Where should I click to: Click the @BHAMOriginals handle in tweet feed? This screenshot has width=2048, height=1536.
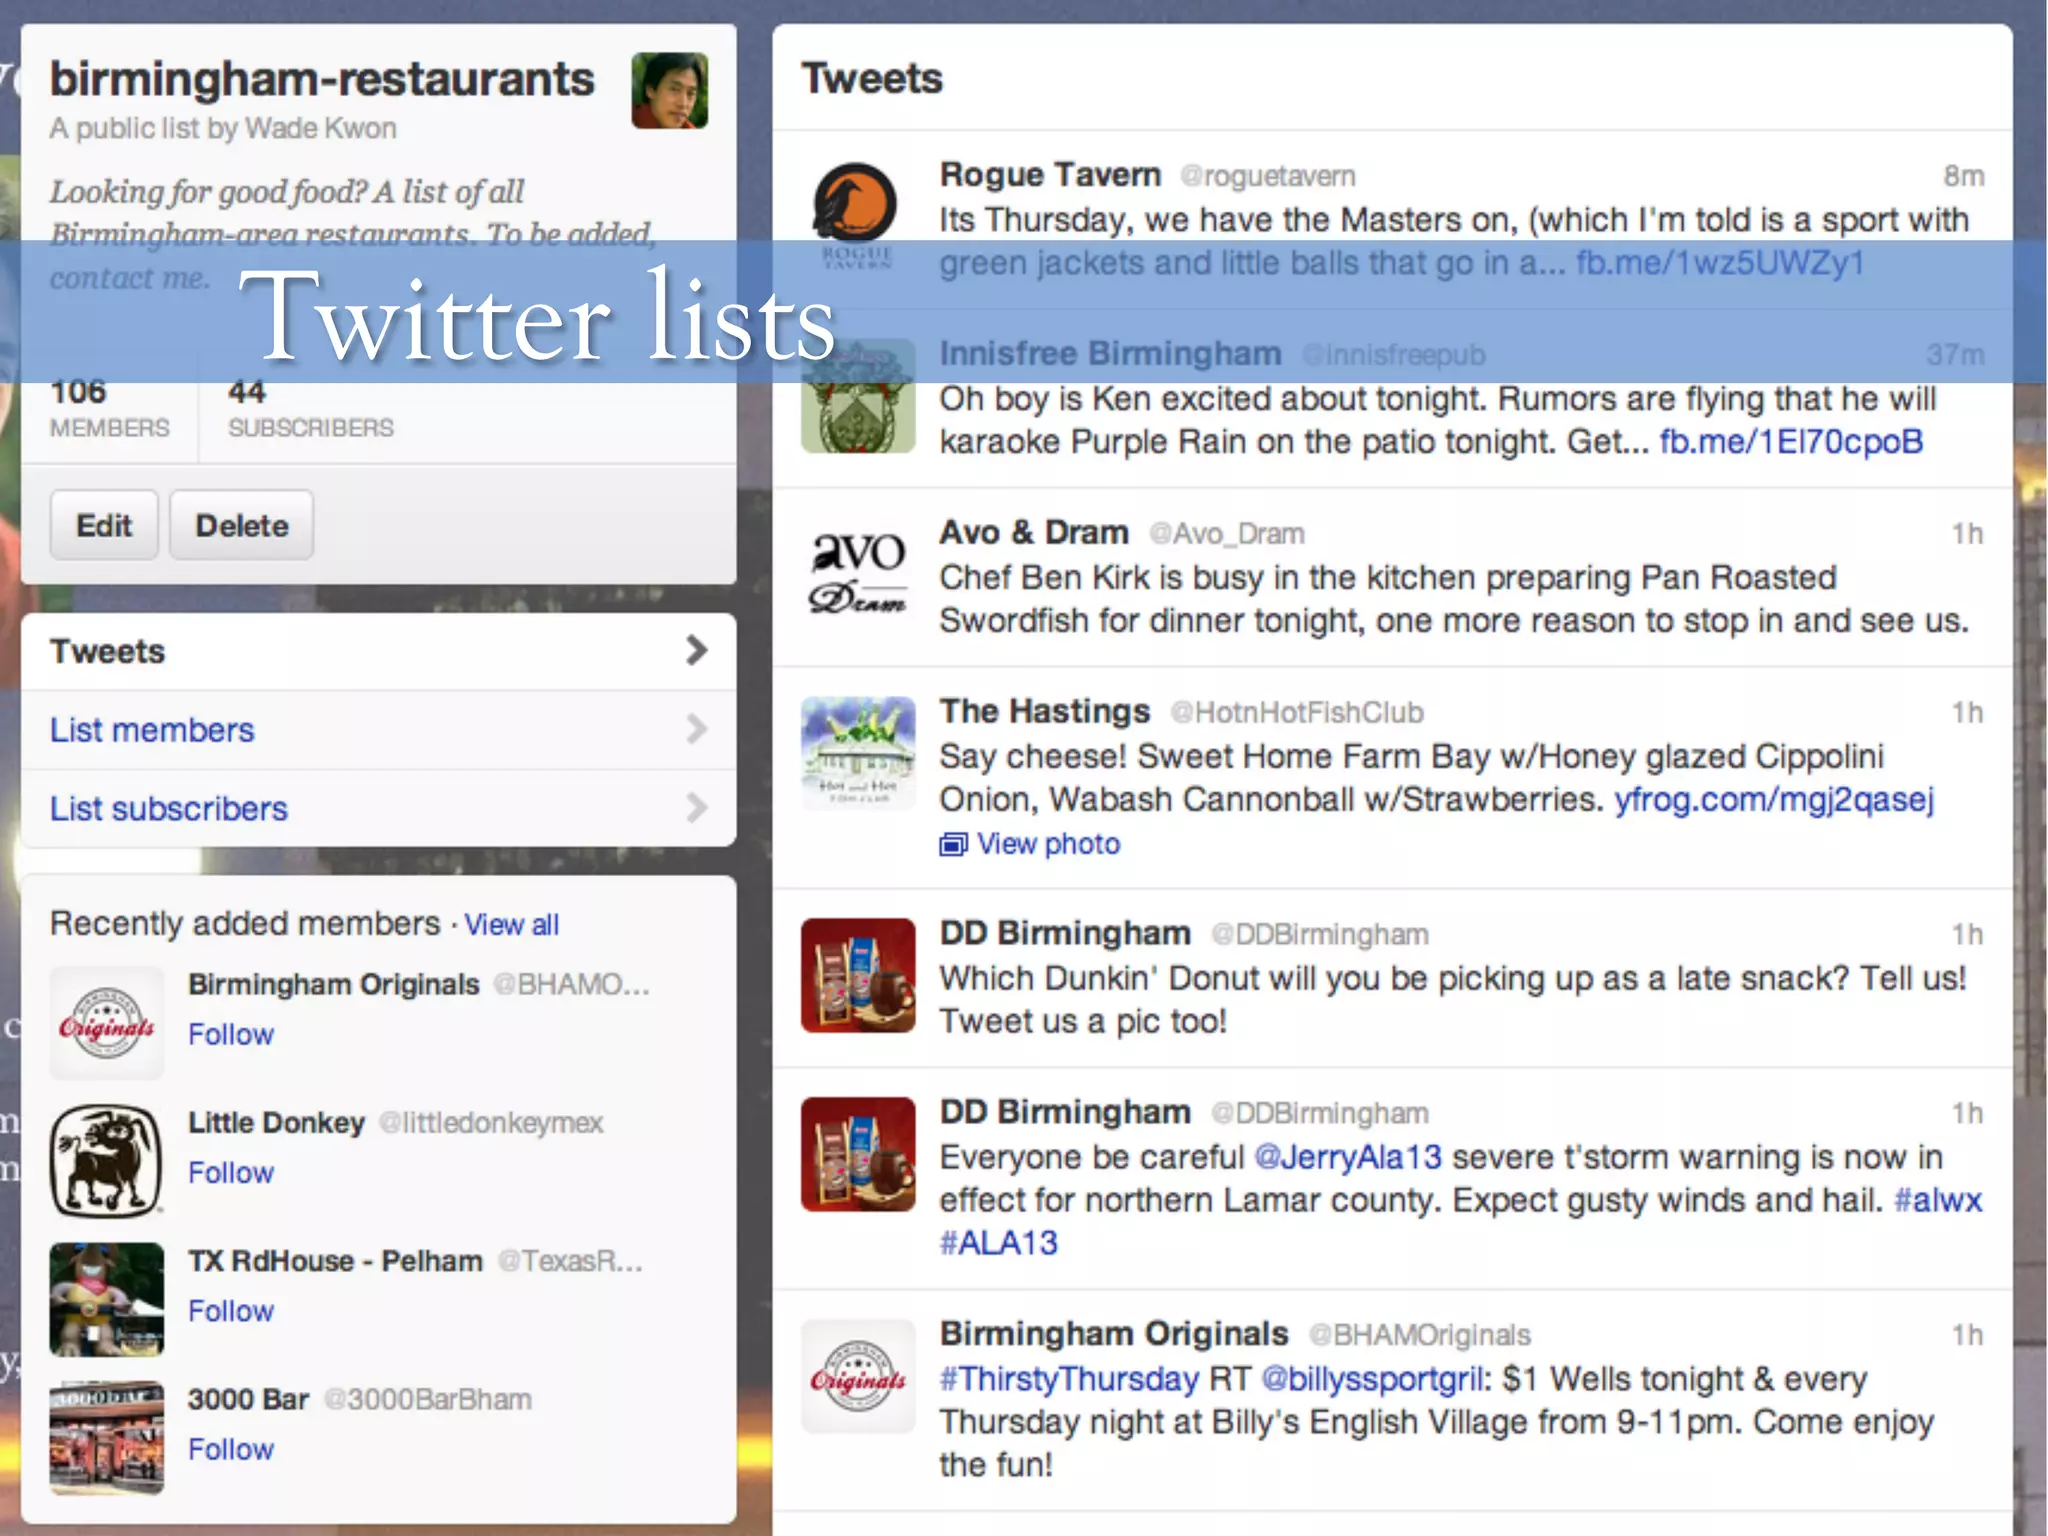[x=1420, y=1335]
